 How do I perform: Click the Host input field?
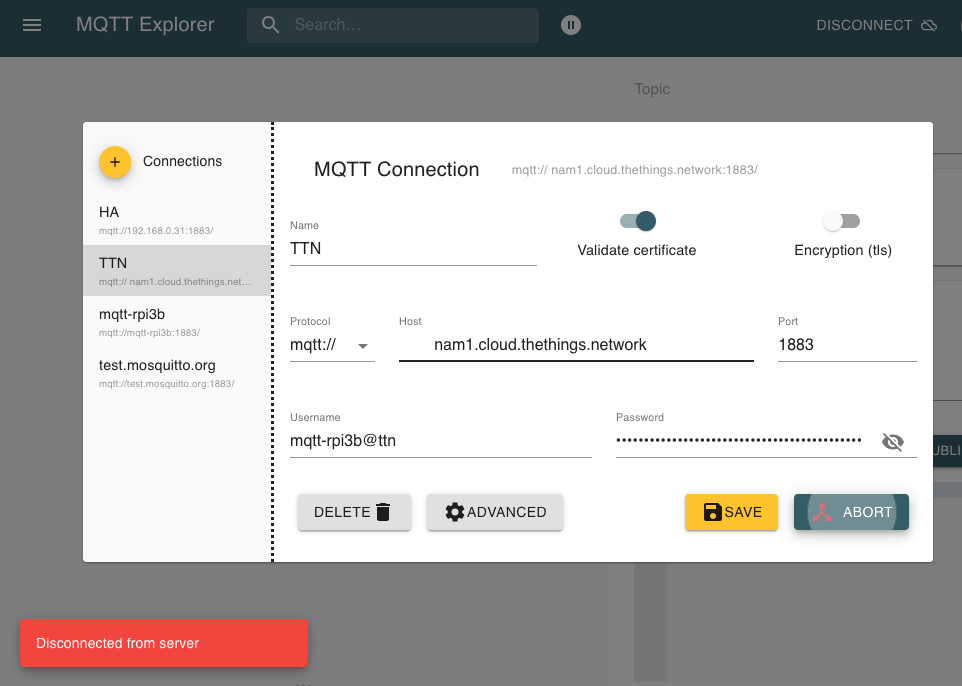tap(576, 345)
